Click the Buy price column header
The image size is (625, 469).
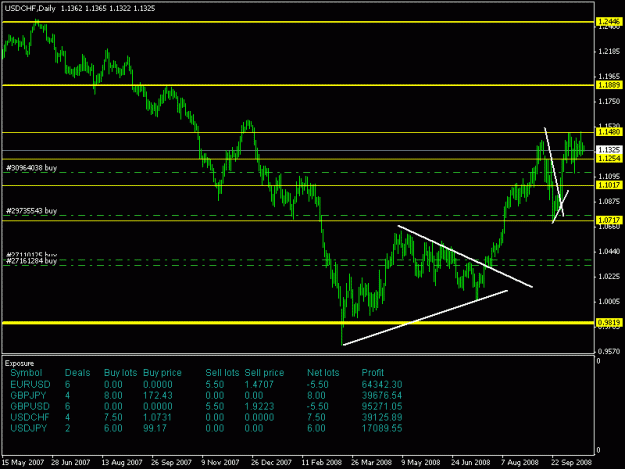(x=162, y=373)
